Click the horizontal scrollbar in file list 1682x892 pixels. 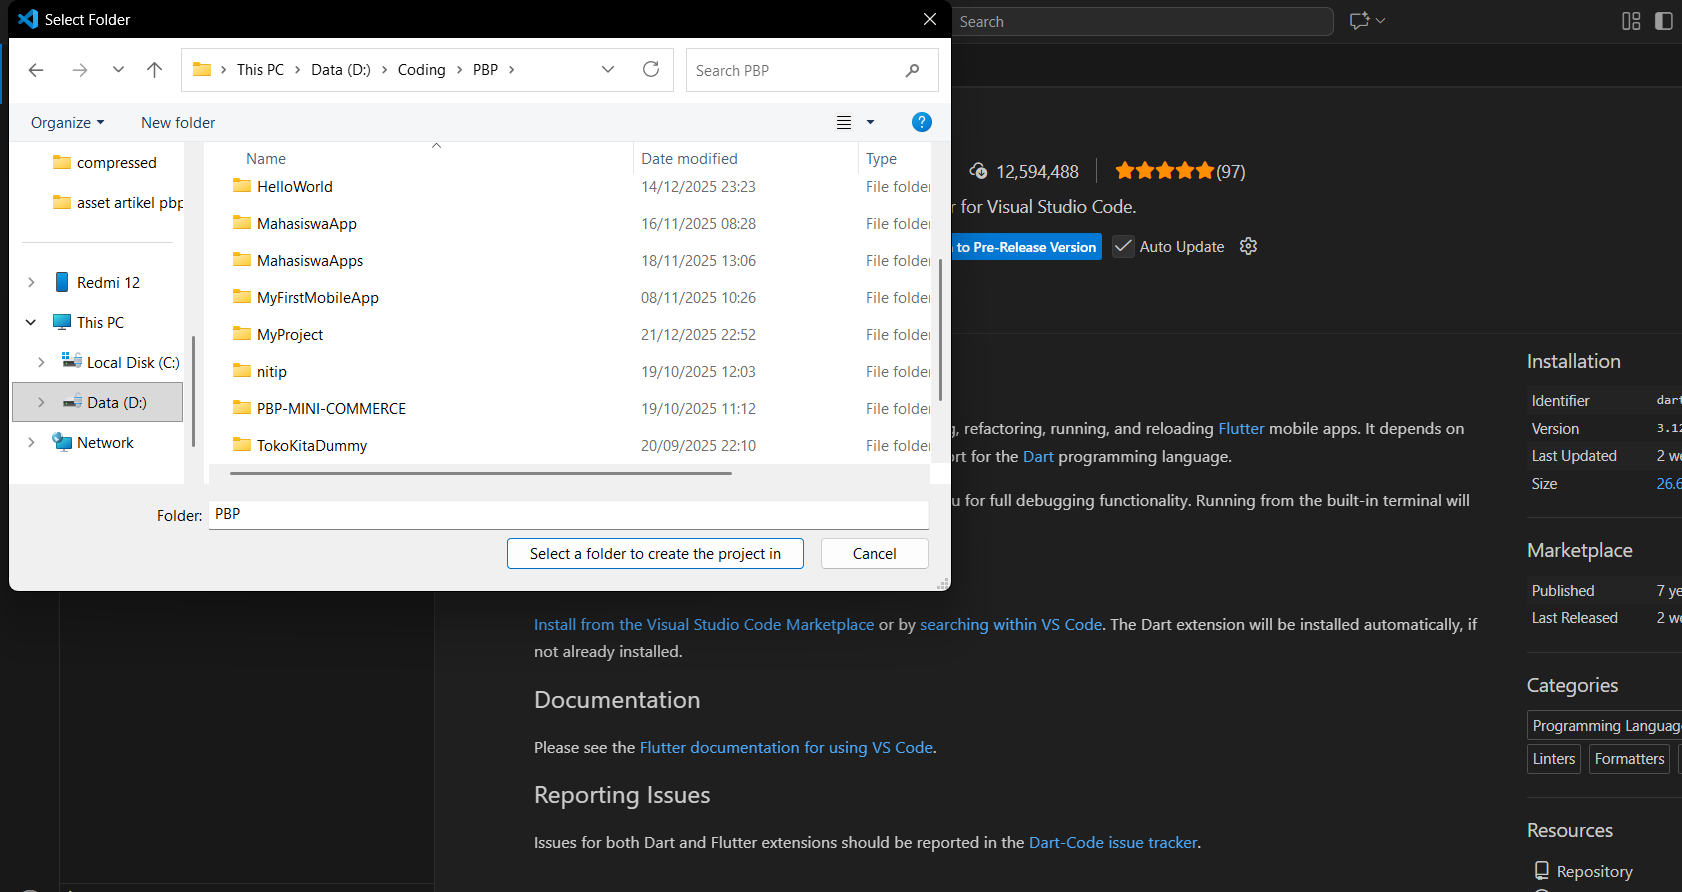click(480, 473)
